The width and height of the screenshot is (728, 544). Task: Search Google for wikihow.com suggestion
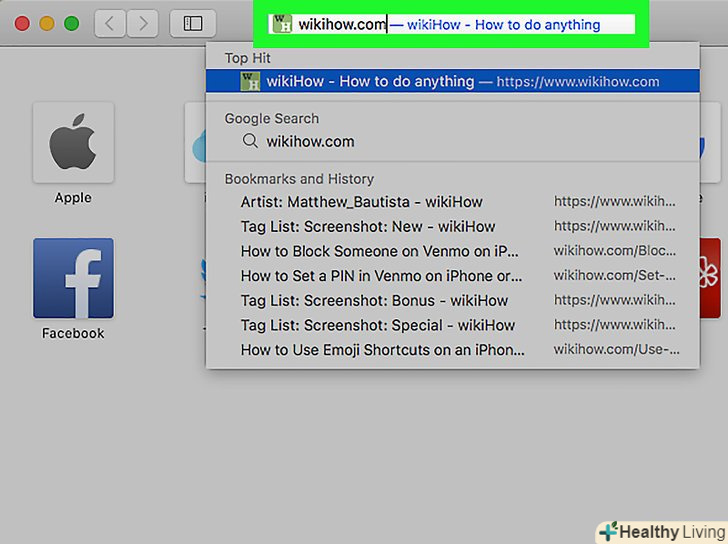pyautogui.click(x=453, y=141)
